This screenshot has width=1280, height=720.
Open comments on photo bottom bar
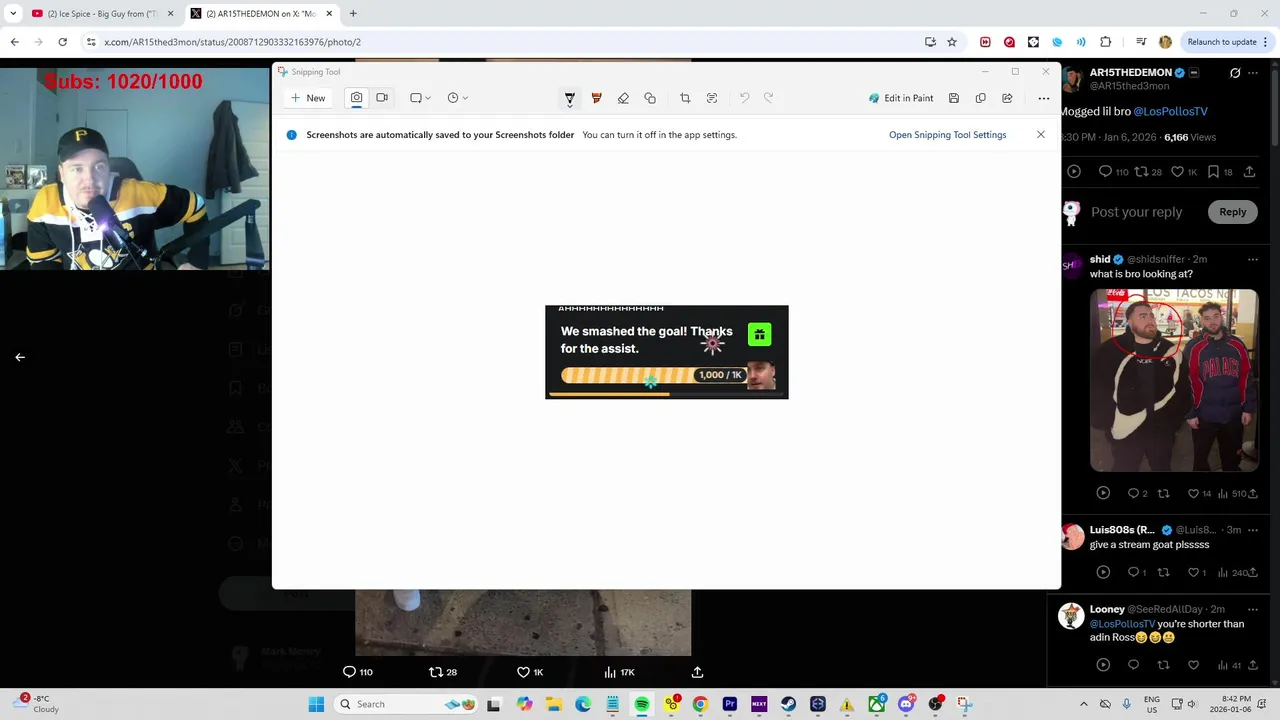358,672
